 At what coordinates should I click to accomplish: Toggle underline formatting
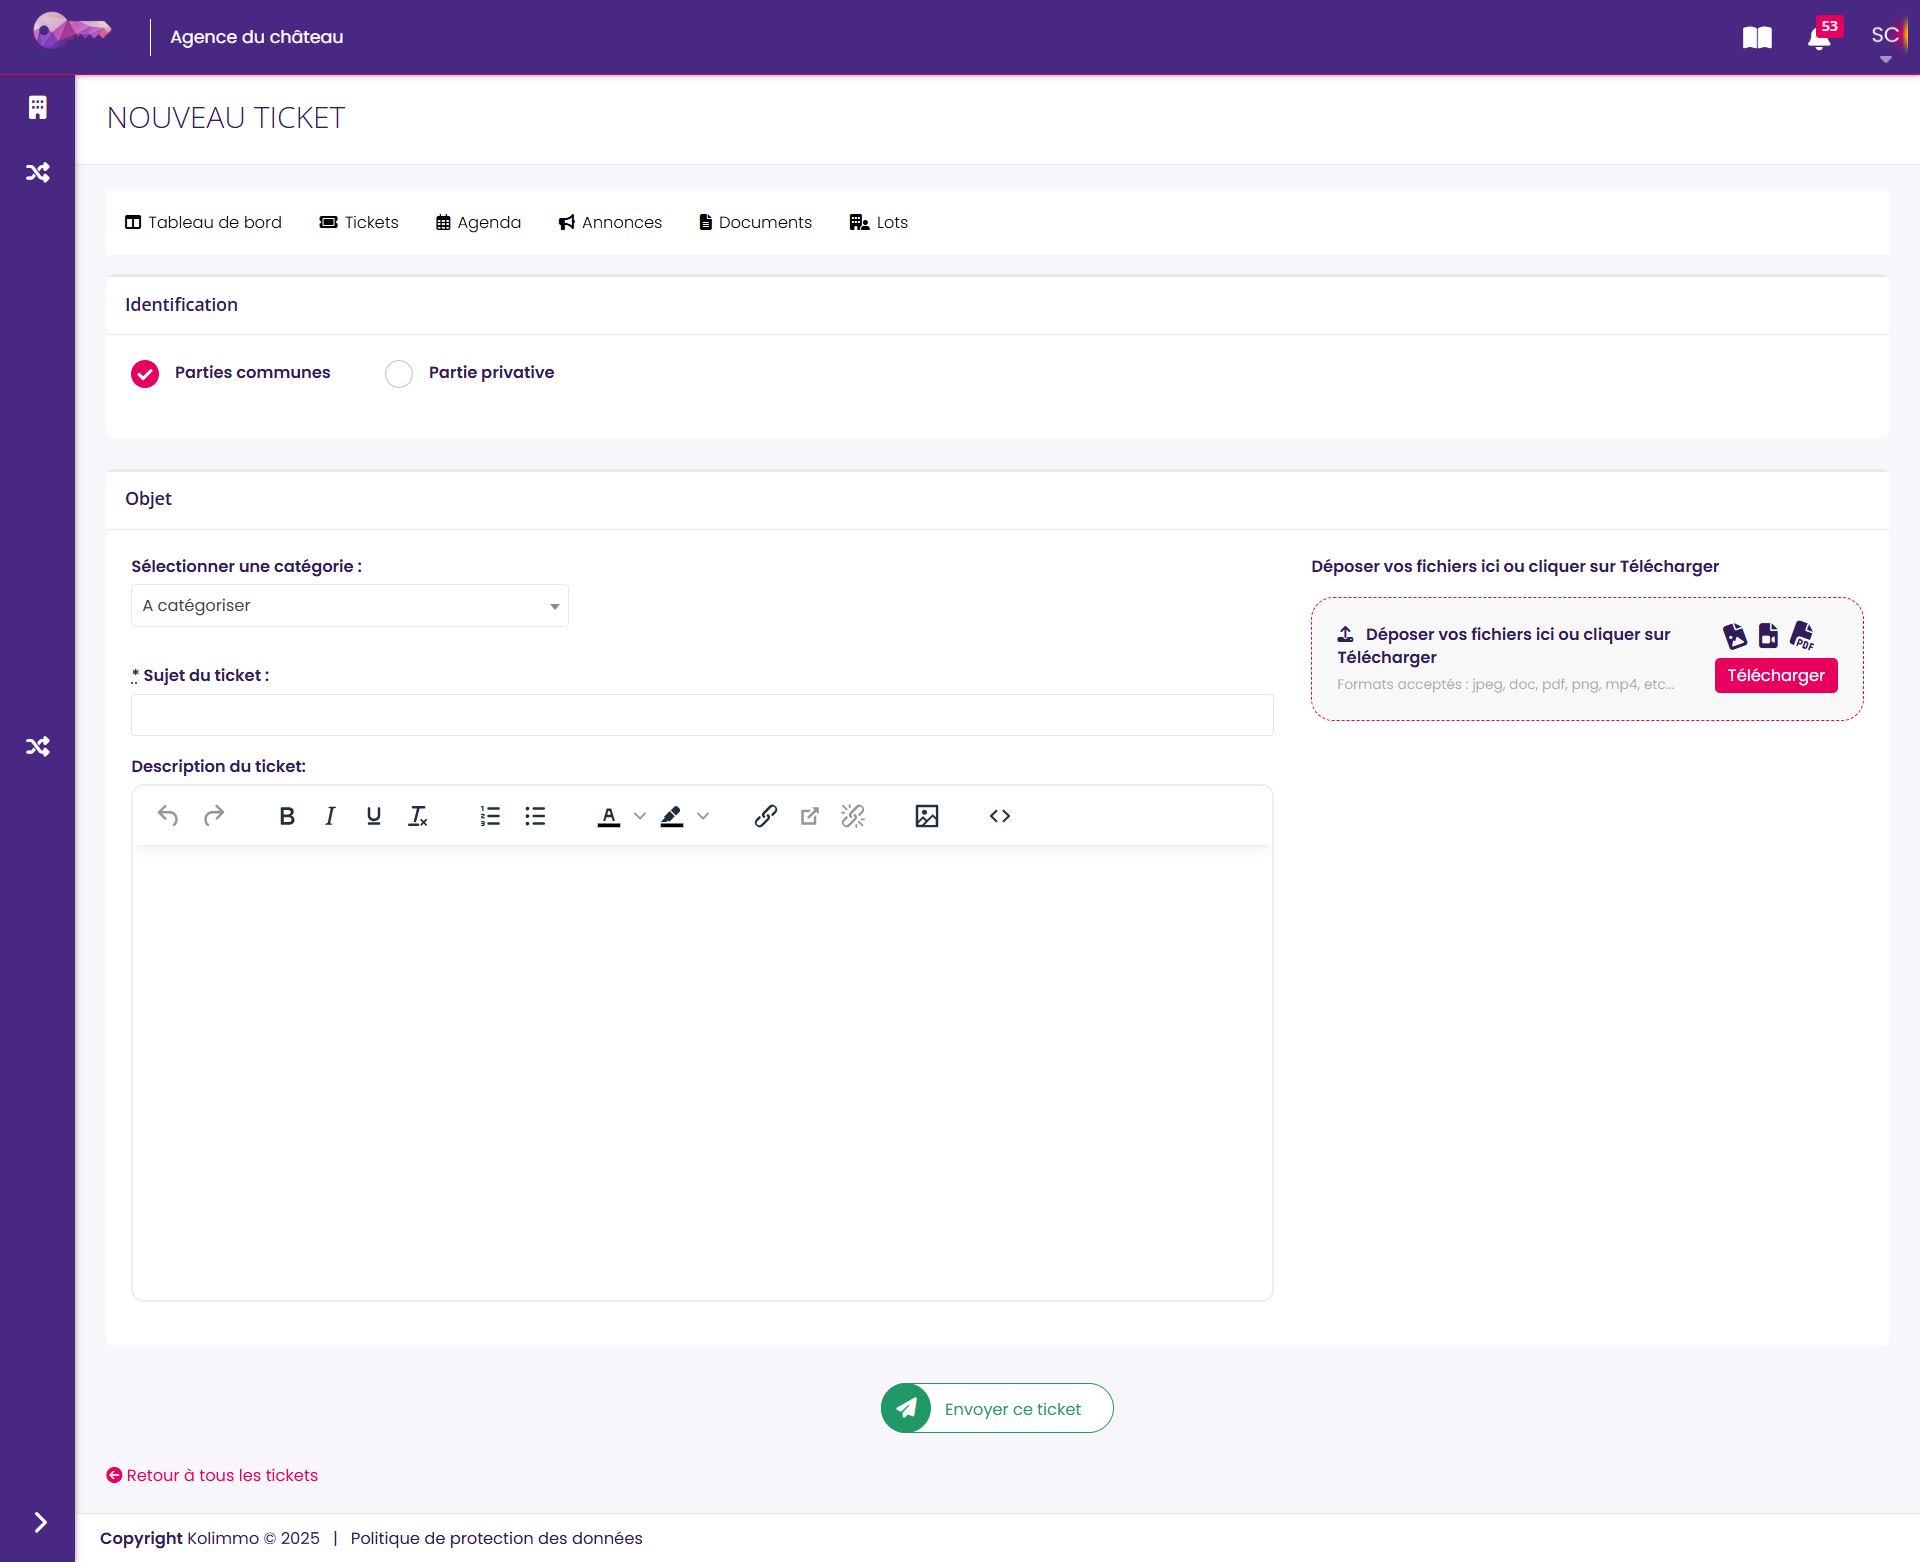click(x=374, y=816)
